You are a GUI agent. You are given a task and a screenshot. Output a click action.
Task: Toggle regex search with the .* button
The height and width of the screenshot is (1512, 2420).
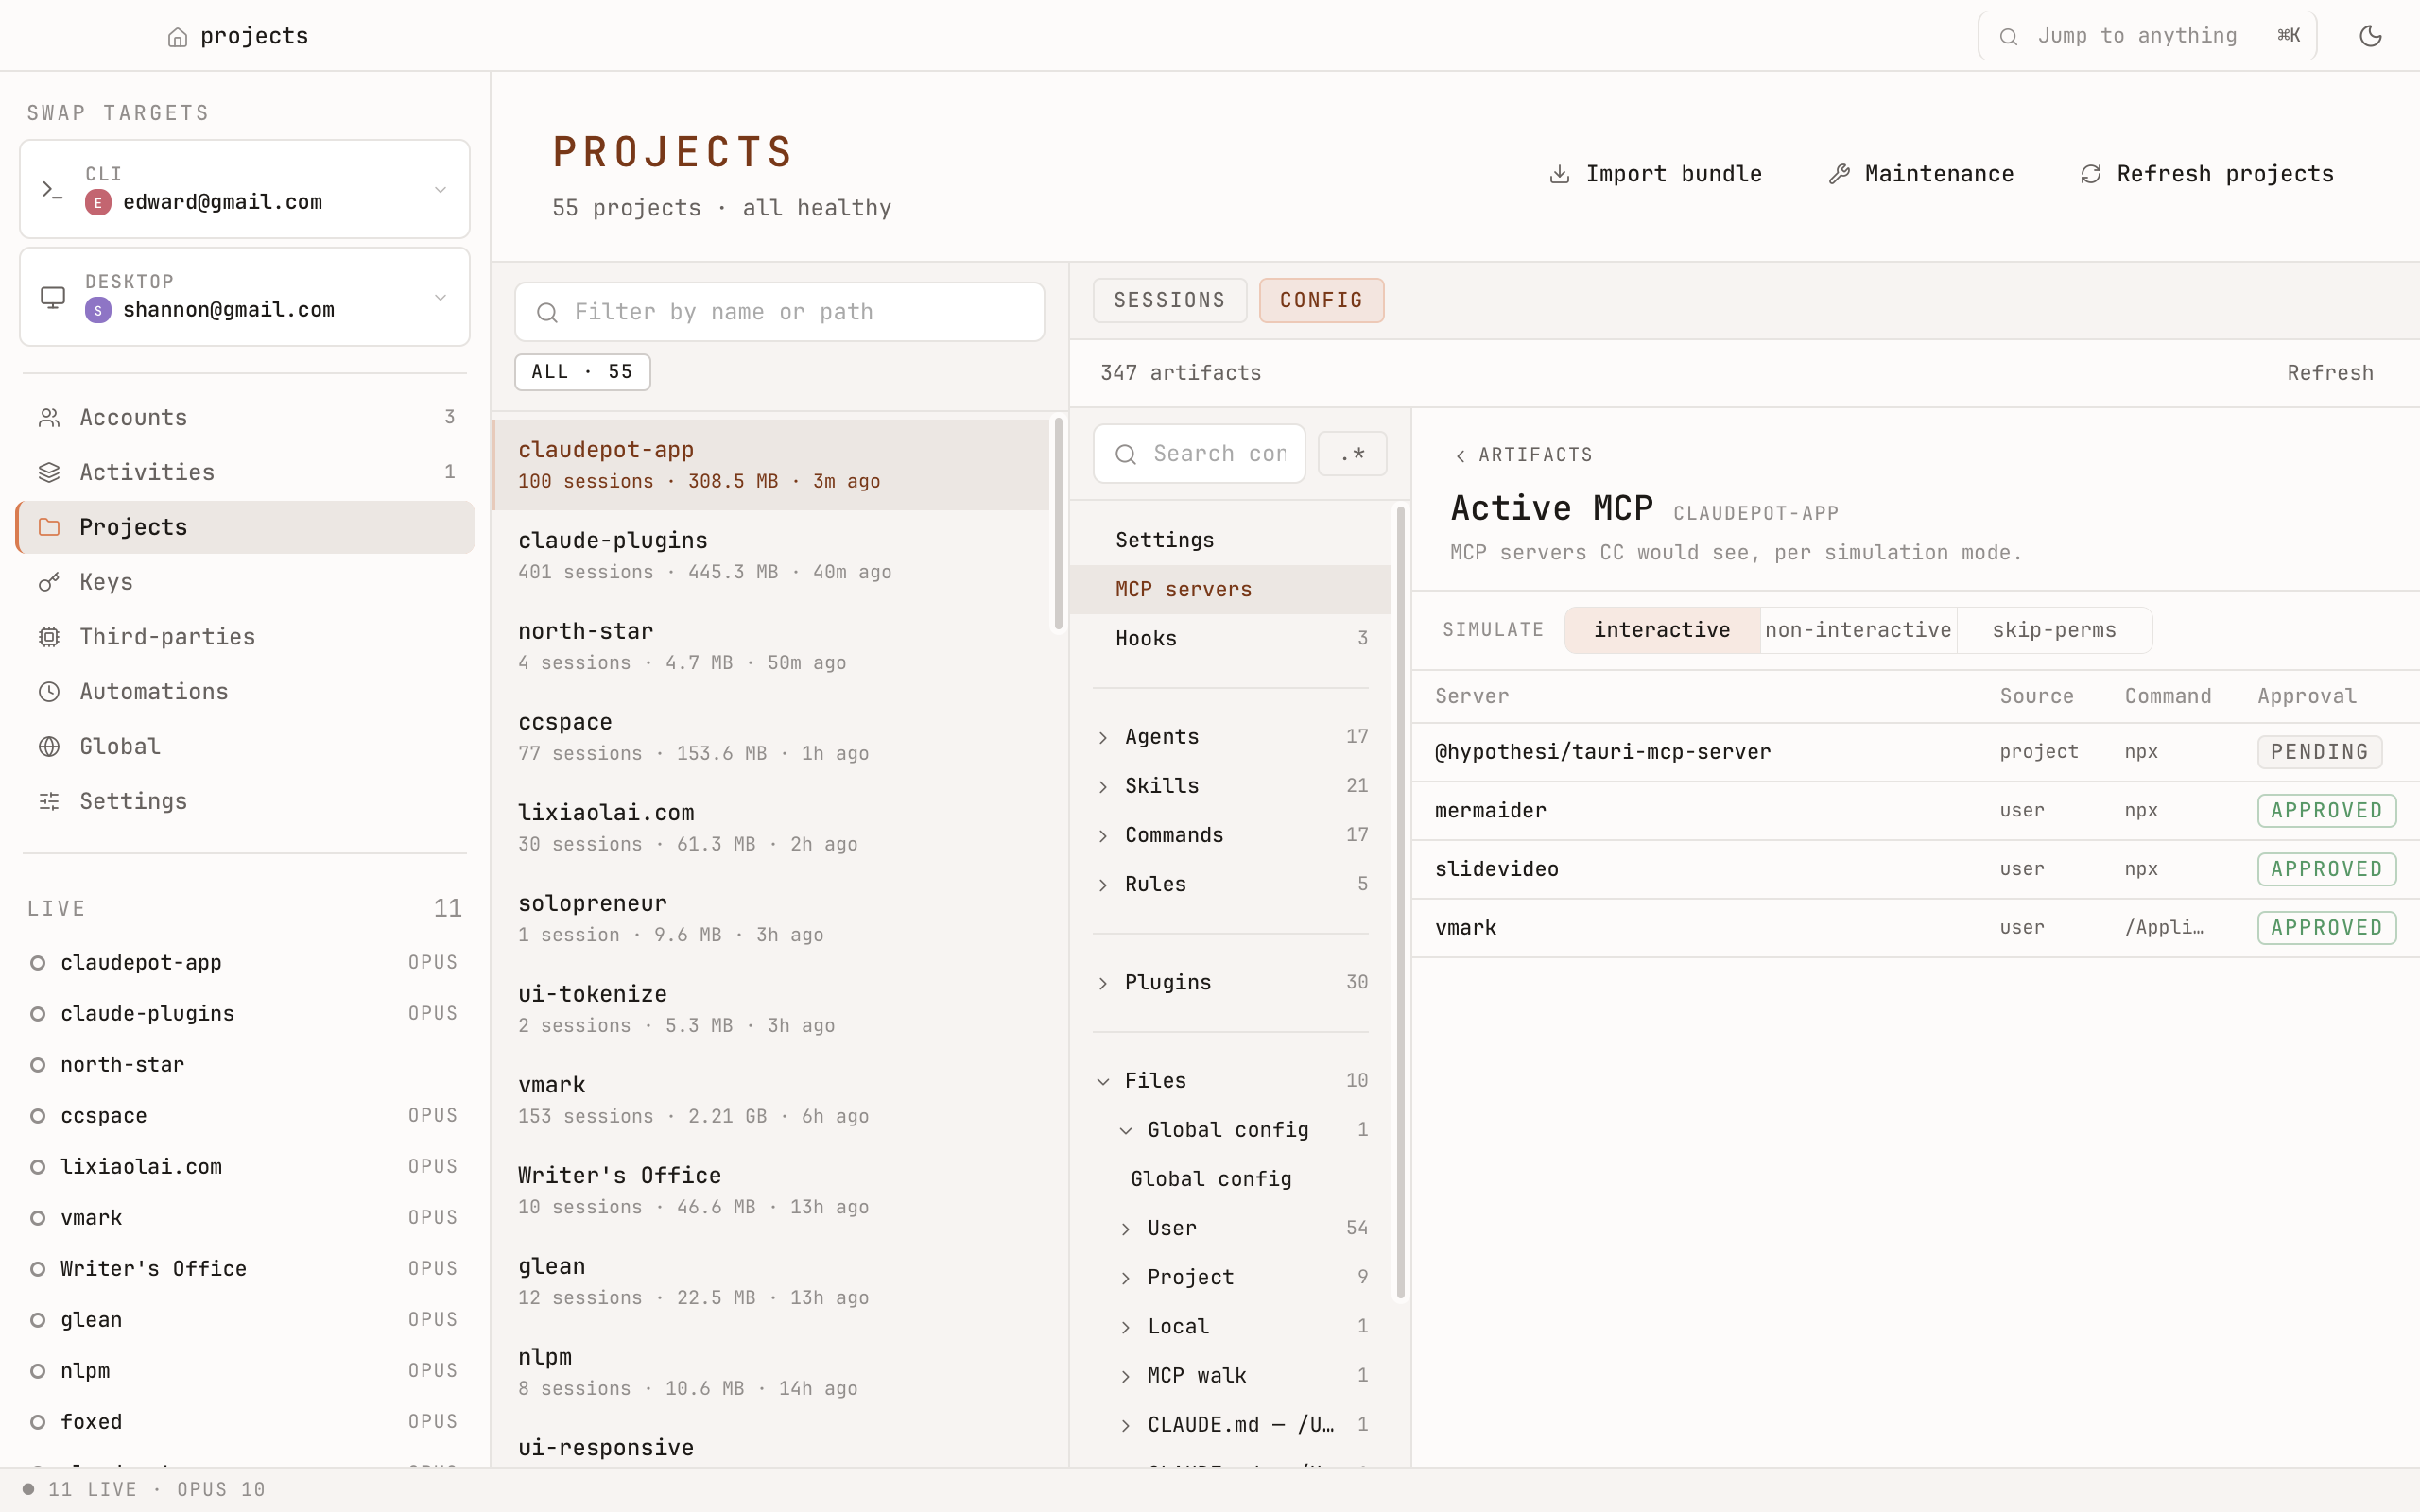(x=1352, y=453)
